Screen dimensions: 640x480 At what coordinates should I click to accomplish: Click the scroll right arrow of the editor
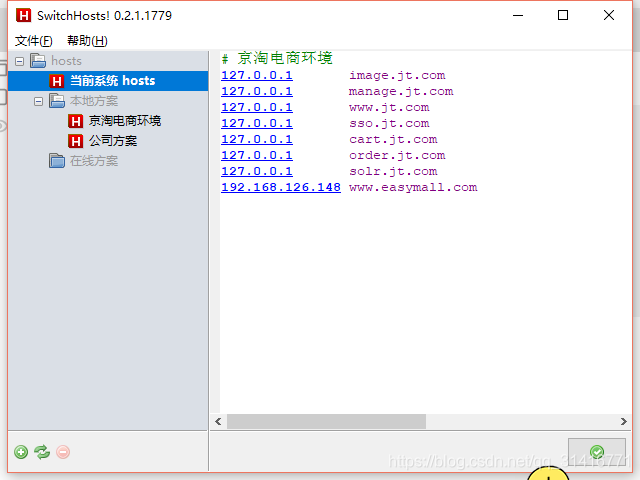point(624,422)
